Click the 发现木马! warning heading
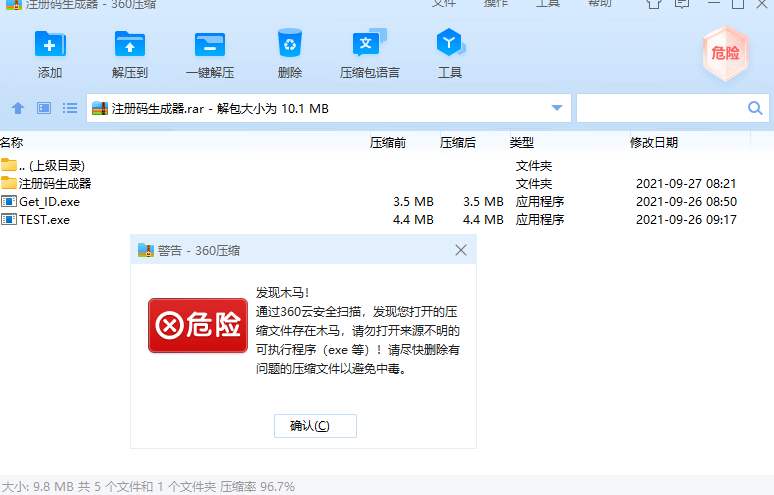Viewport: 774px width, 495px height. (282, 293)
